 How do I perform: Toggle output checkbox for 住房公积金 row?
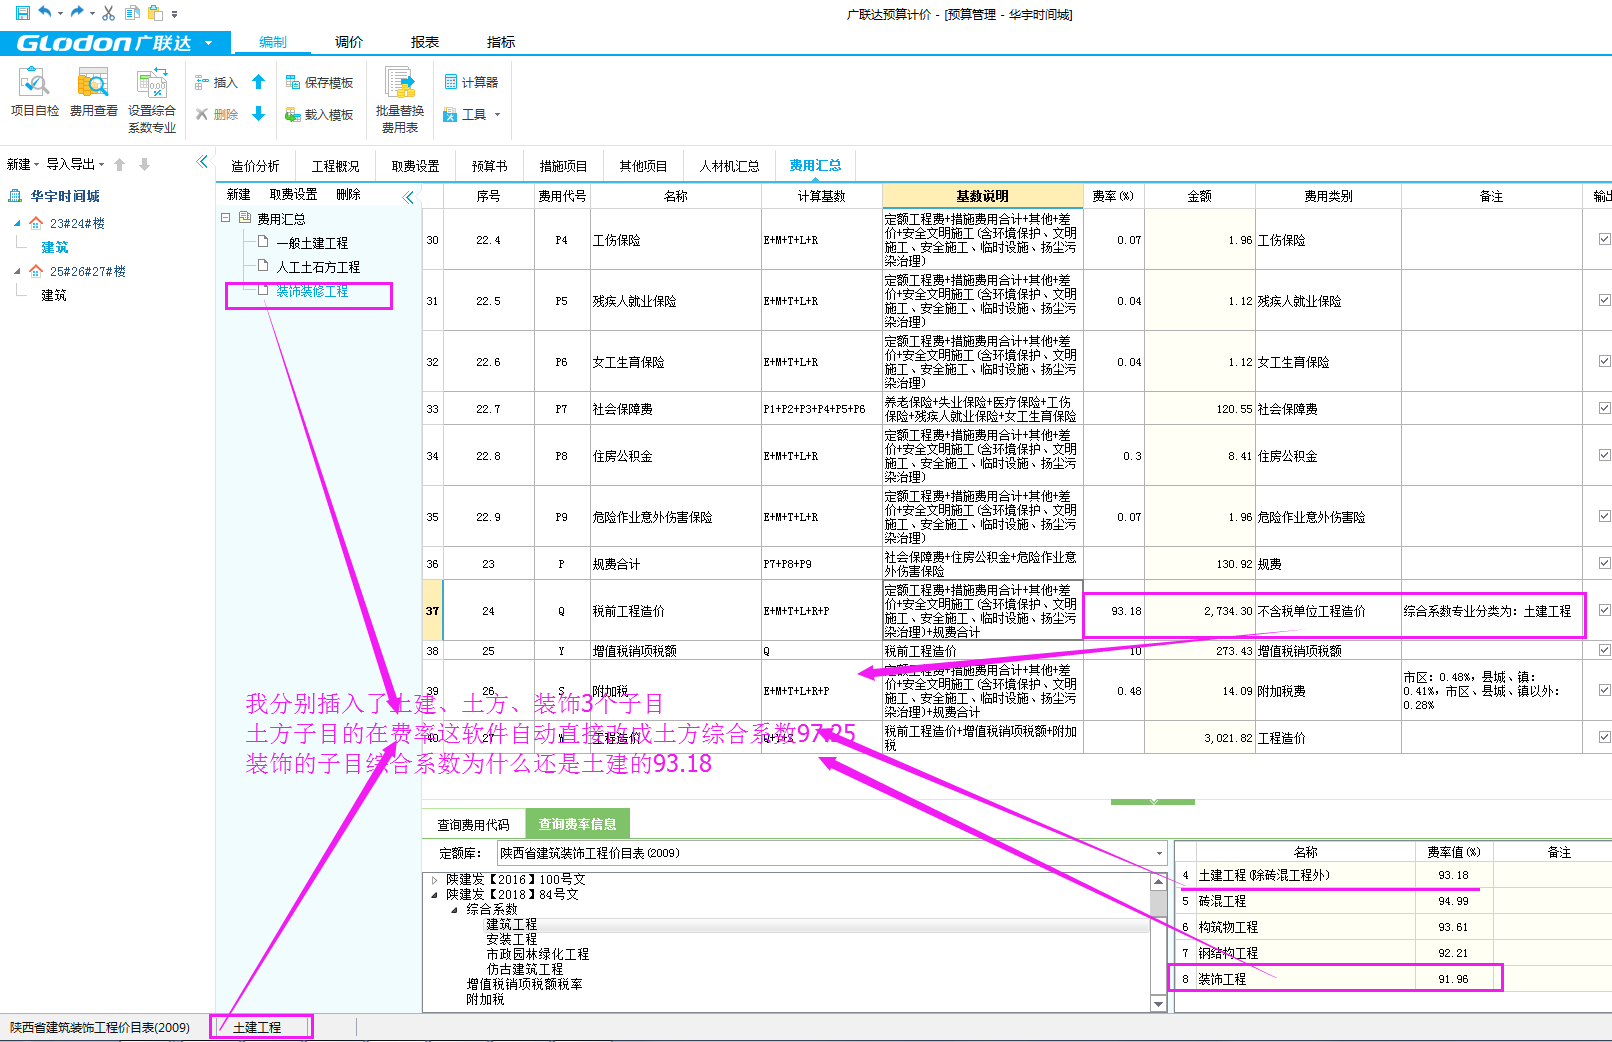1604,455
